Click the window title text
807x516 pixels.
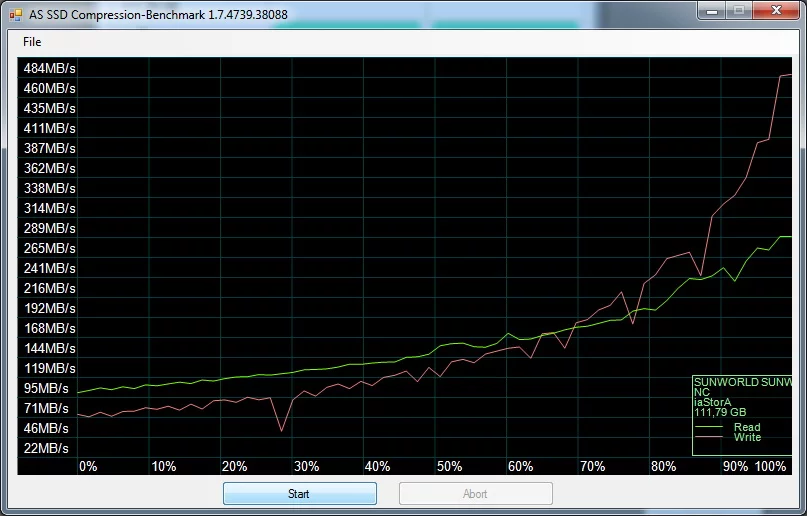tap(158, 14)
